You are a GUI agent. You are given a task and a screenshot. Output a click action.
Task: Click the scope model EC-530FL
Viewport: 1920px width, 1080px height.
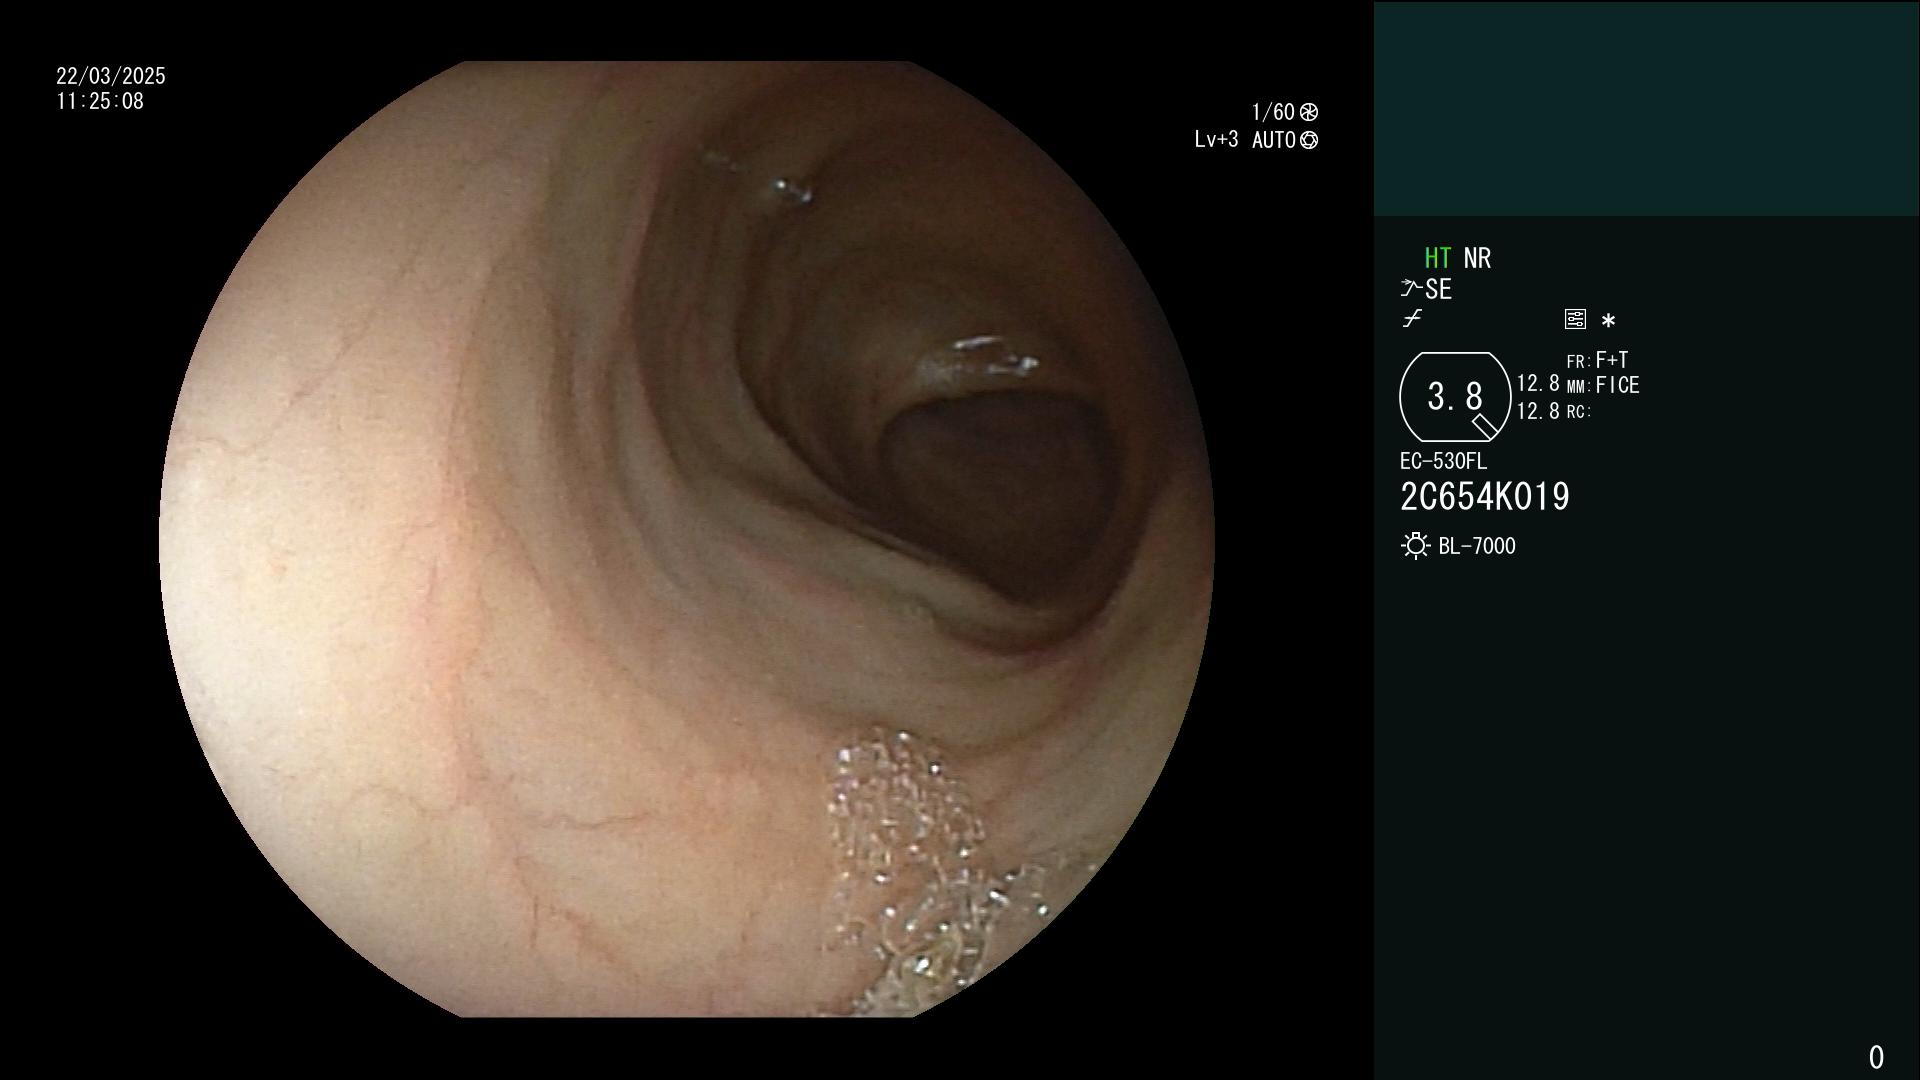(x=1443, y=461)
